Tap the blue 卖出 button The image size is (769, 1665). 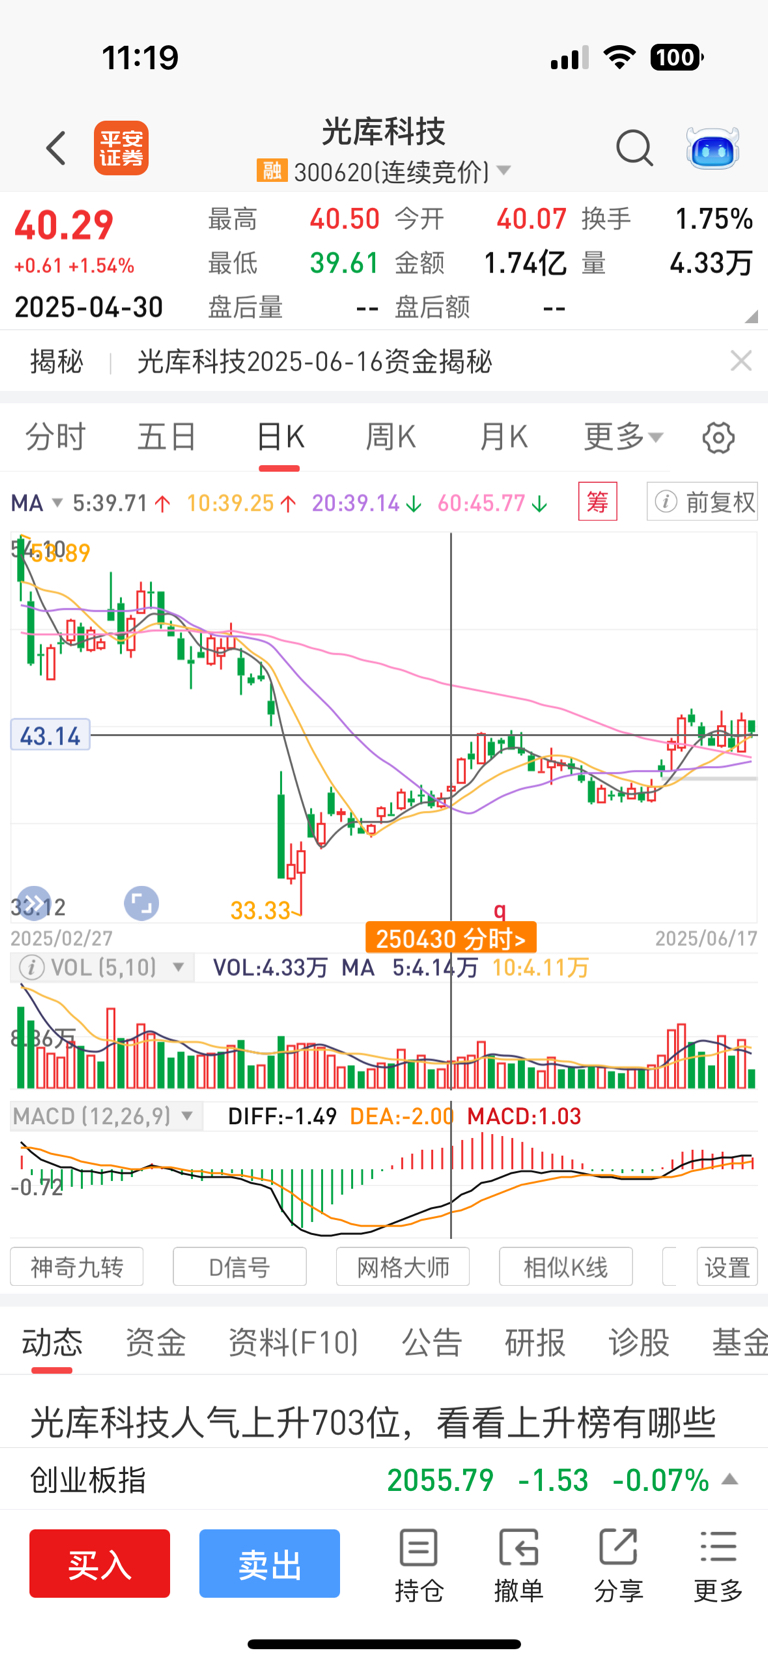tap(270, 1563)
